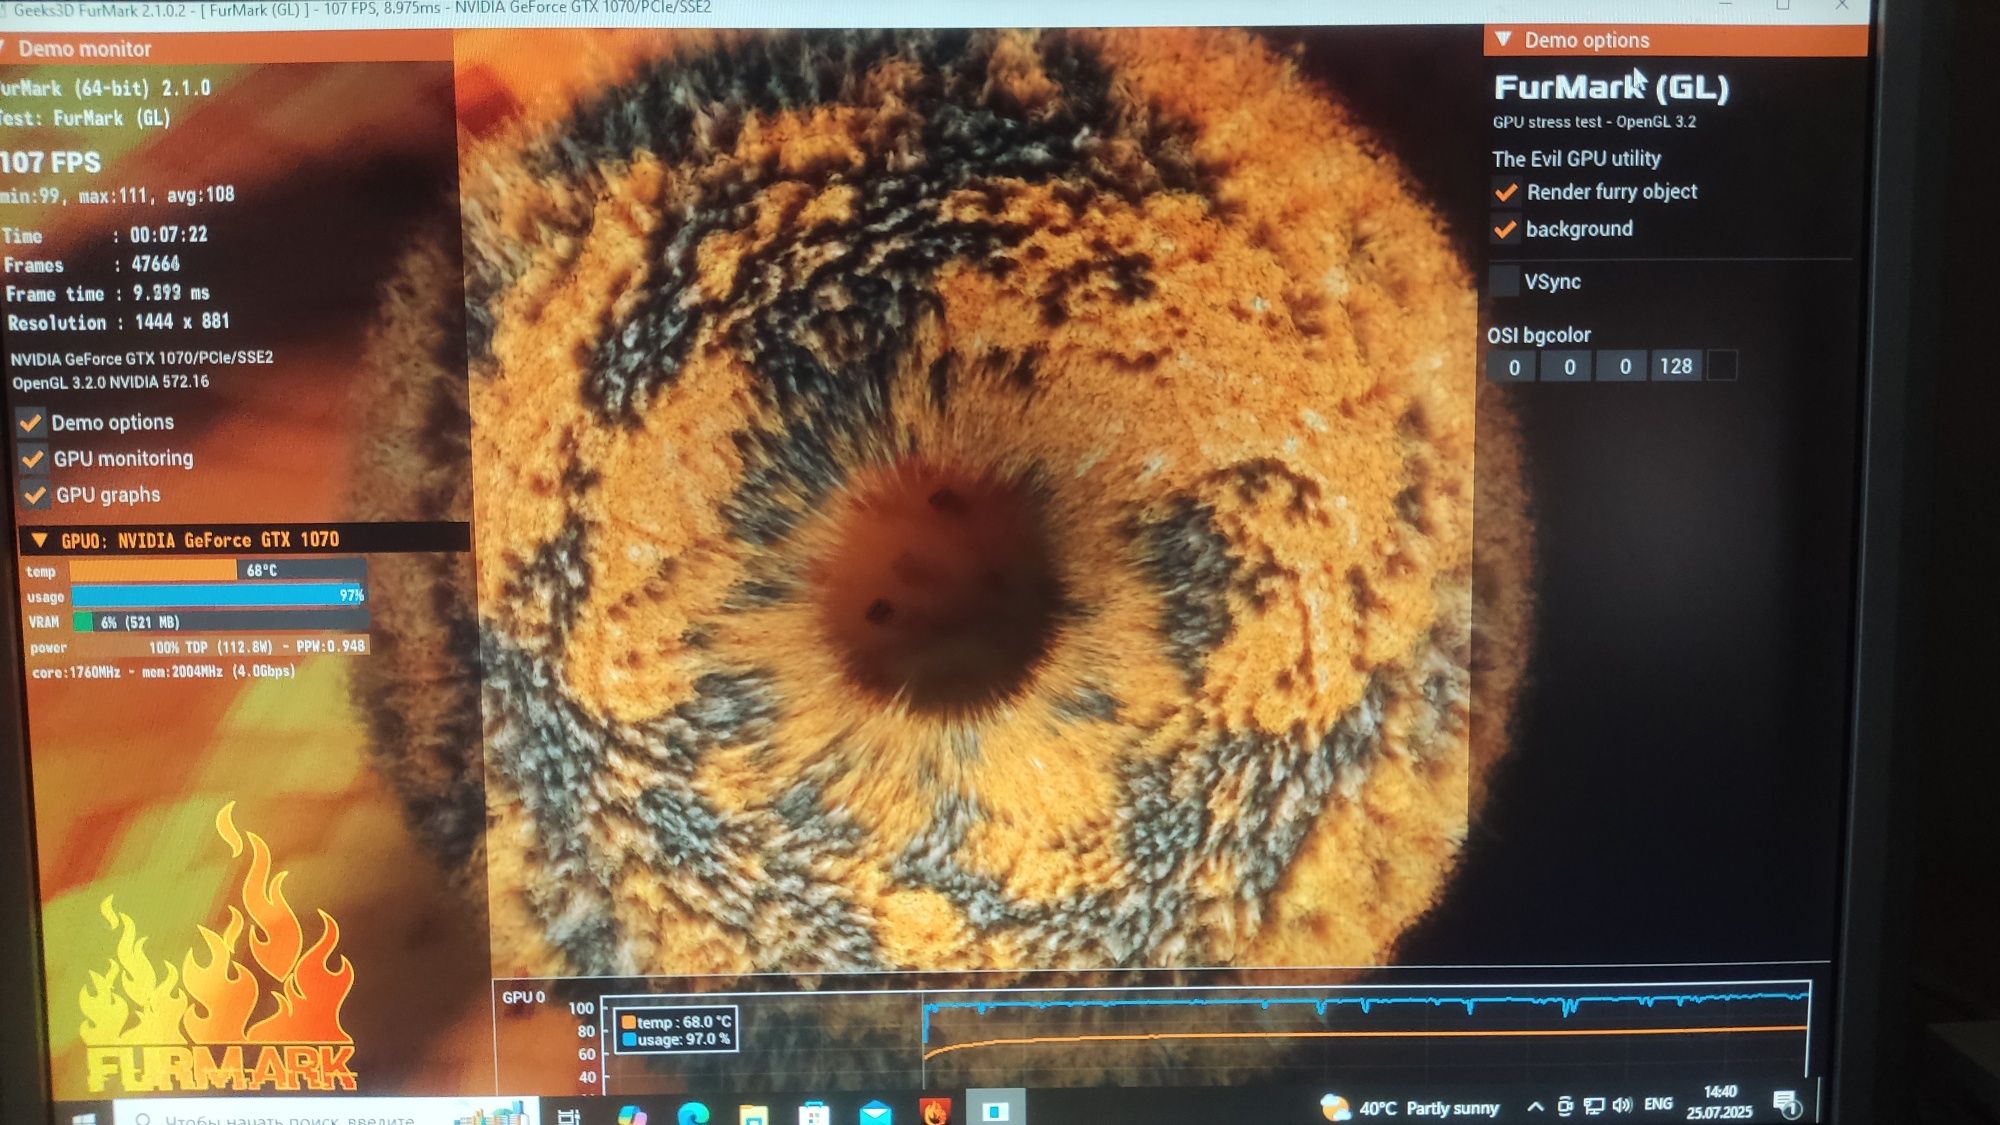This screenshot has width=2000, height=1125.
Task: Switch input language ENG indicator
Action: tap(1658, 1104)
